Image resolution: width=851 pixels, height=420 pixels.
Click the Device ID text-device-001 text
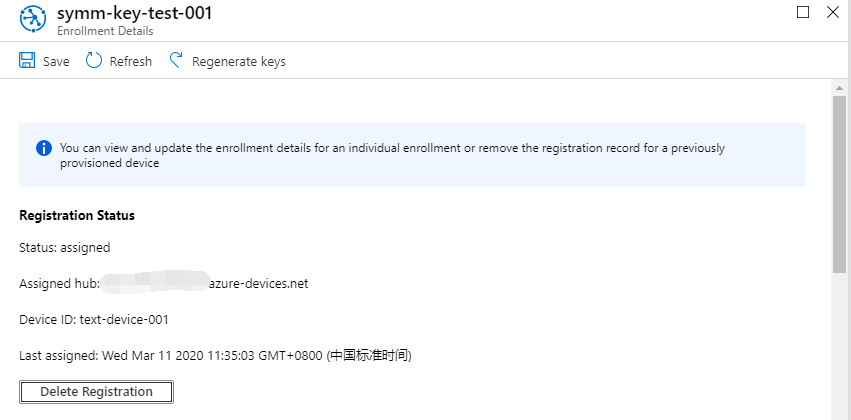tap(94, 320)
